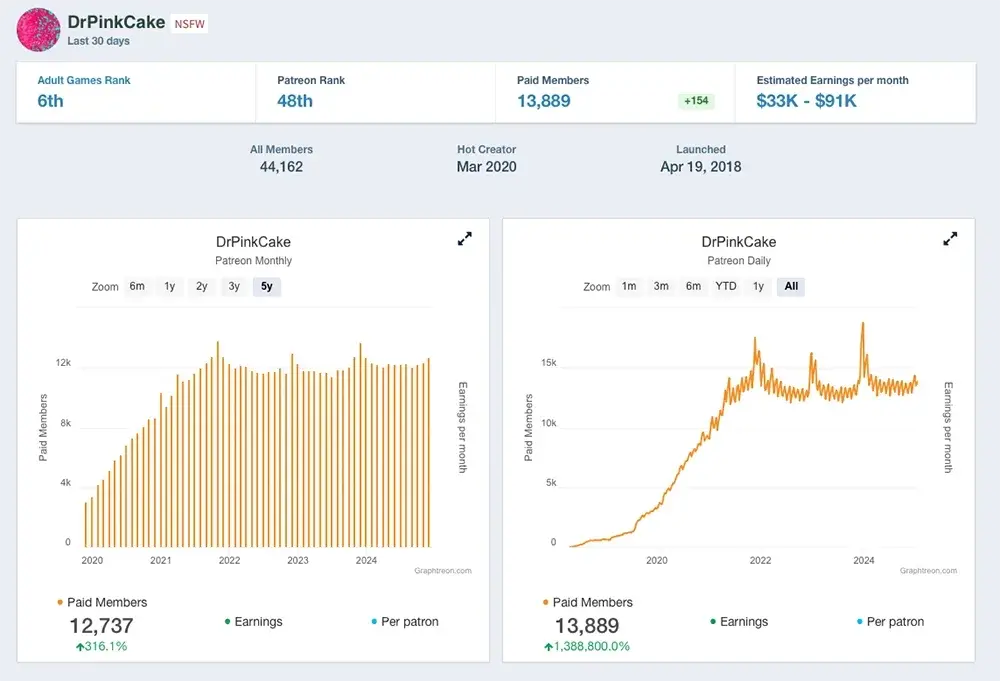
Task: Click the tallest late-2021 bar in monthly chart
Action: coord(217,444)
